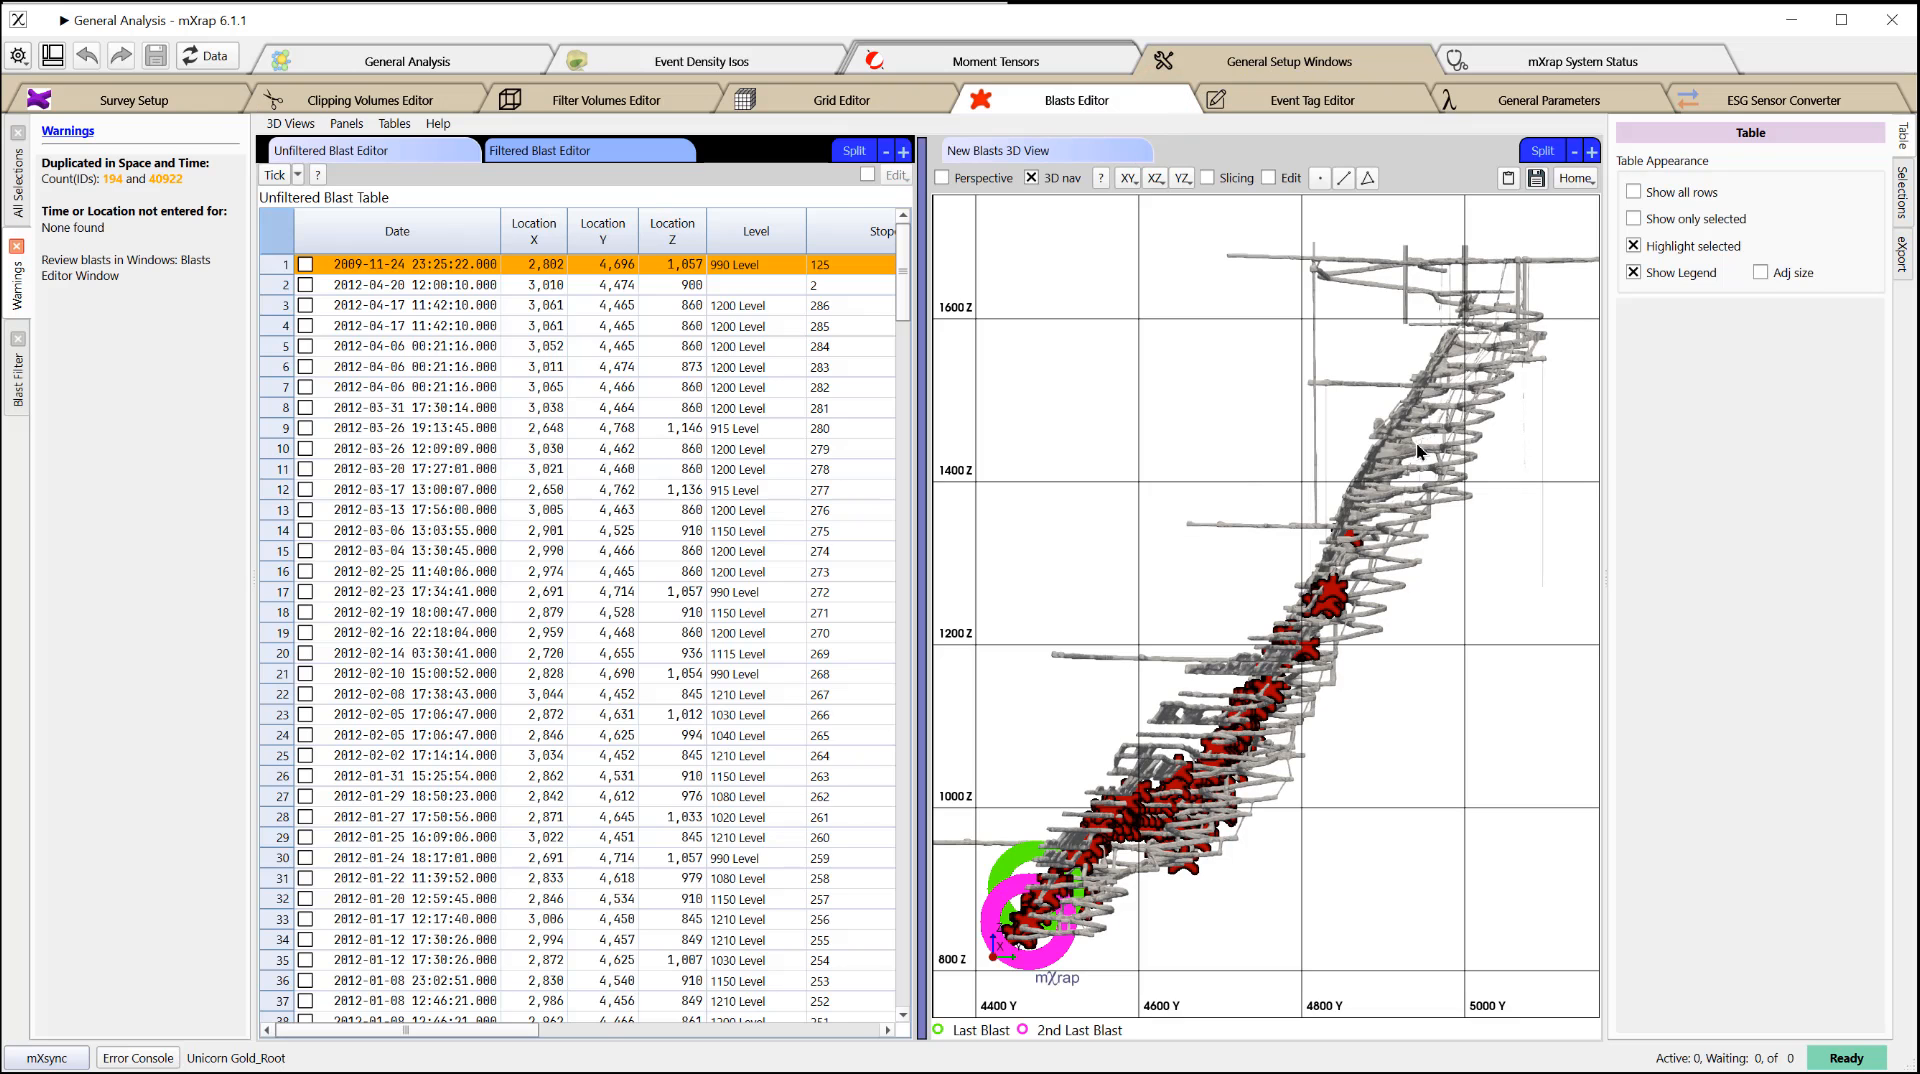Click Split button in the 3D view panel

[1542, 151]
